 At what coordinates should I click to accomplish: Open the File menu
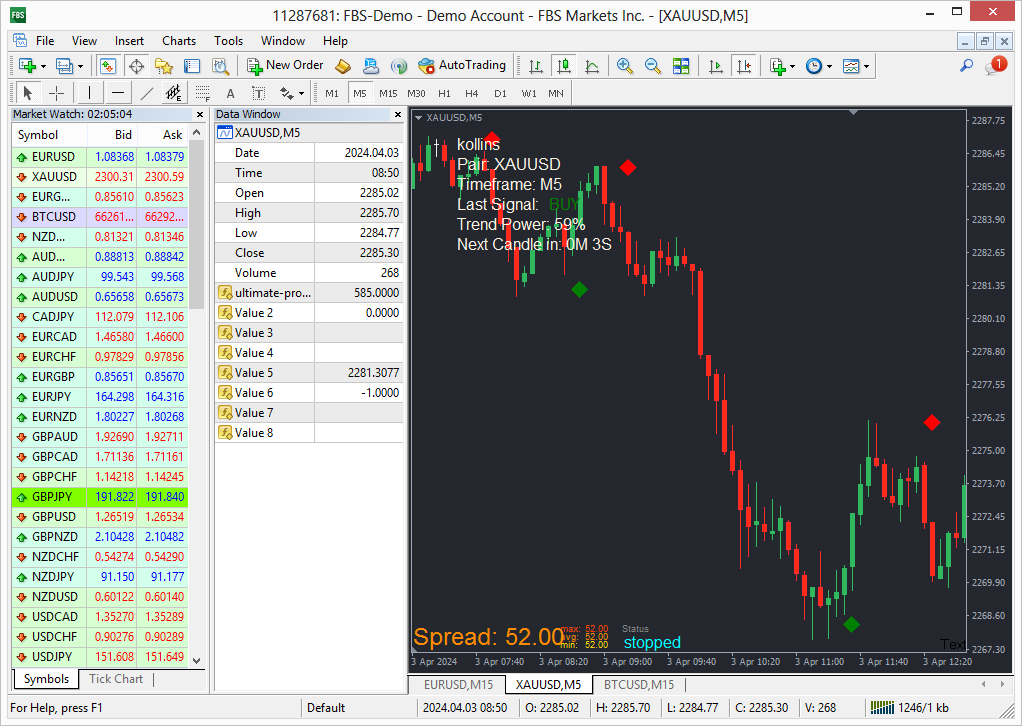coord(45,40)
